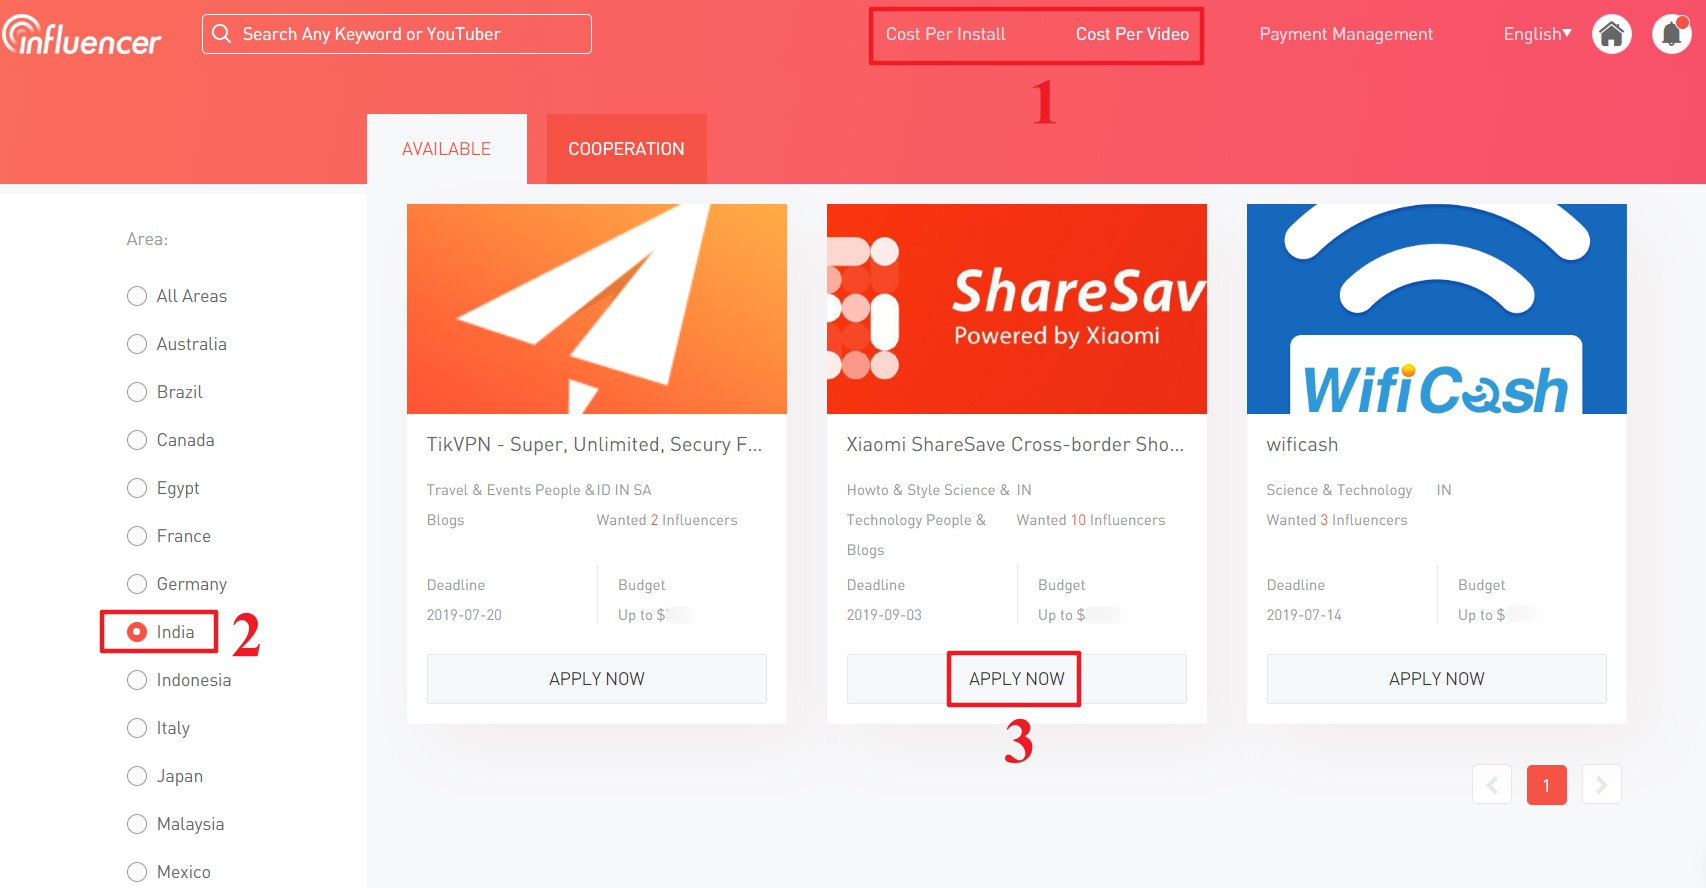Open the ShareSave Xiaomi thumbnail
The image size is (1706, 888).
1017,309
